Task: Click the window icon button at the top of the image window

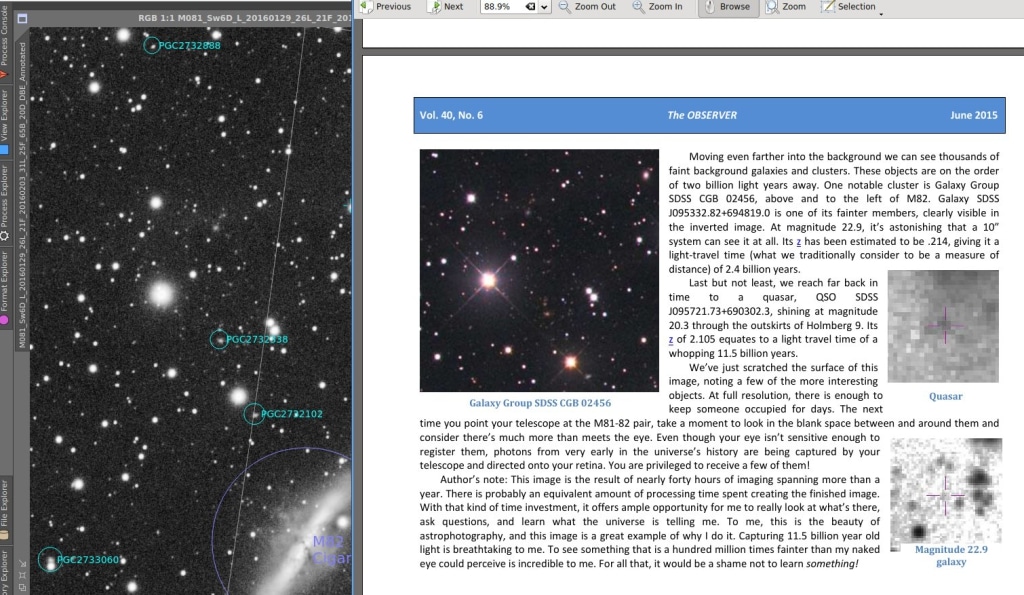Action: pos(22,18)
